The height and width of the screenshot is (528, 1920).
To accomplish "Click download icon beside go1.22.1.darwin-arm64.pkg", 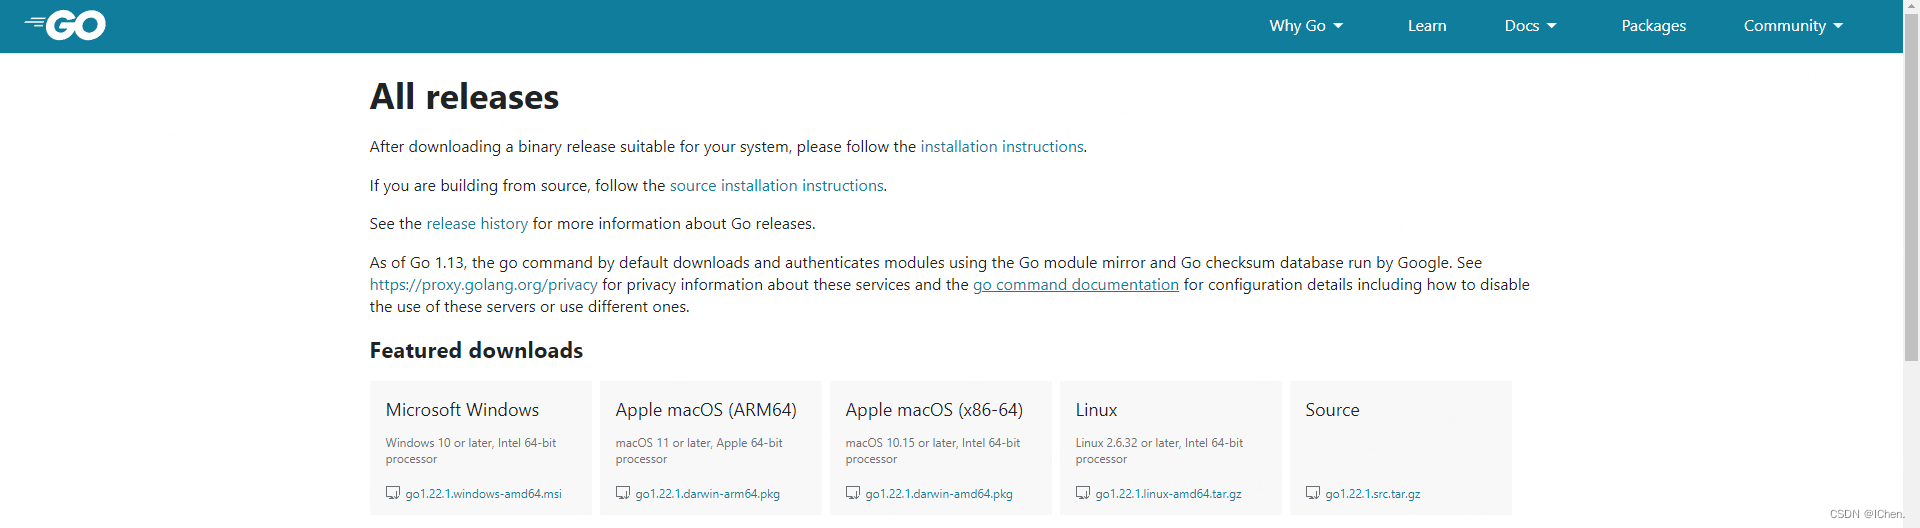I will 623,493.
